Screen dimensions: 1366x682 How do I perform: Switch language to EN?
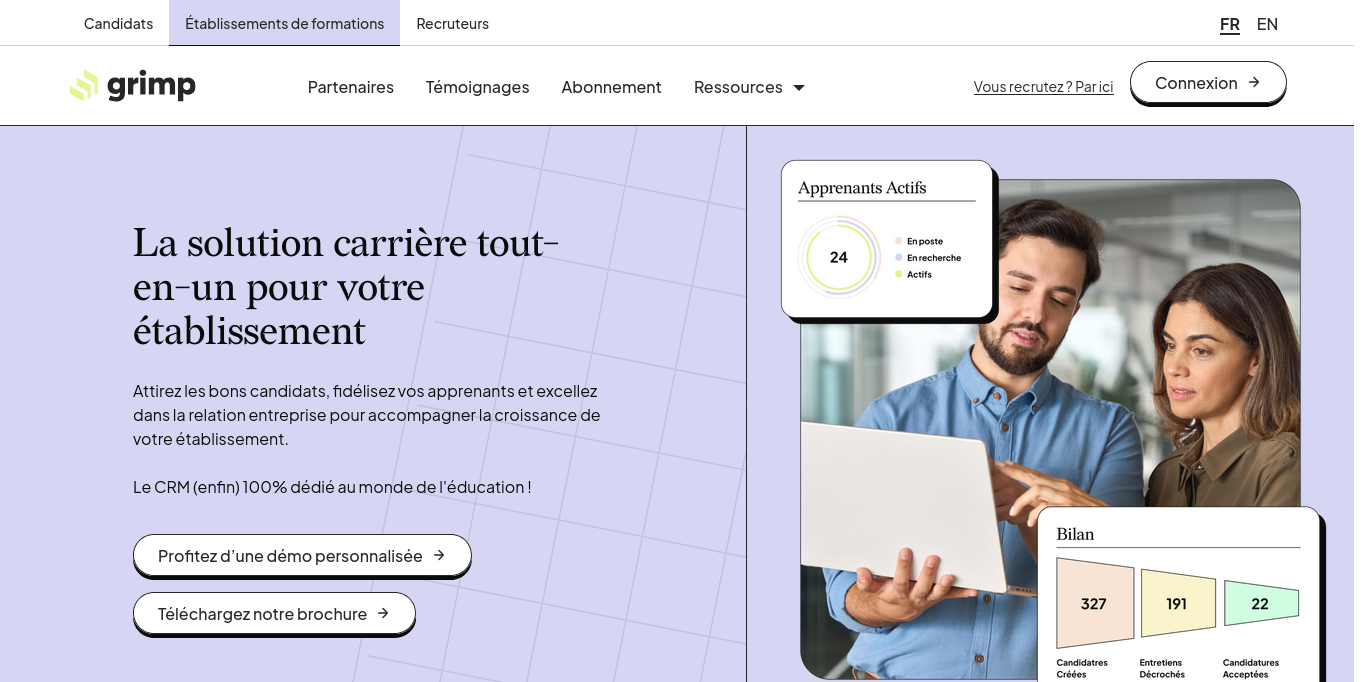pos(1267,24)
